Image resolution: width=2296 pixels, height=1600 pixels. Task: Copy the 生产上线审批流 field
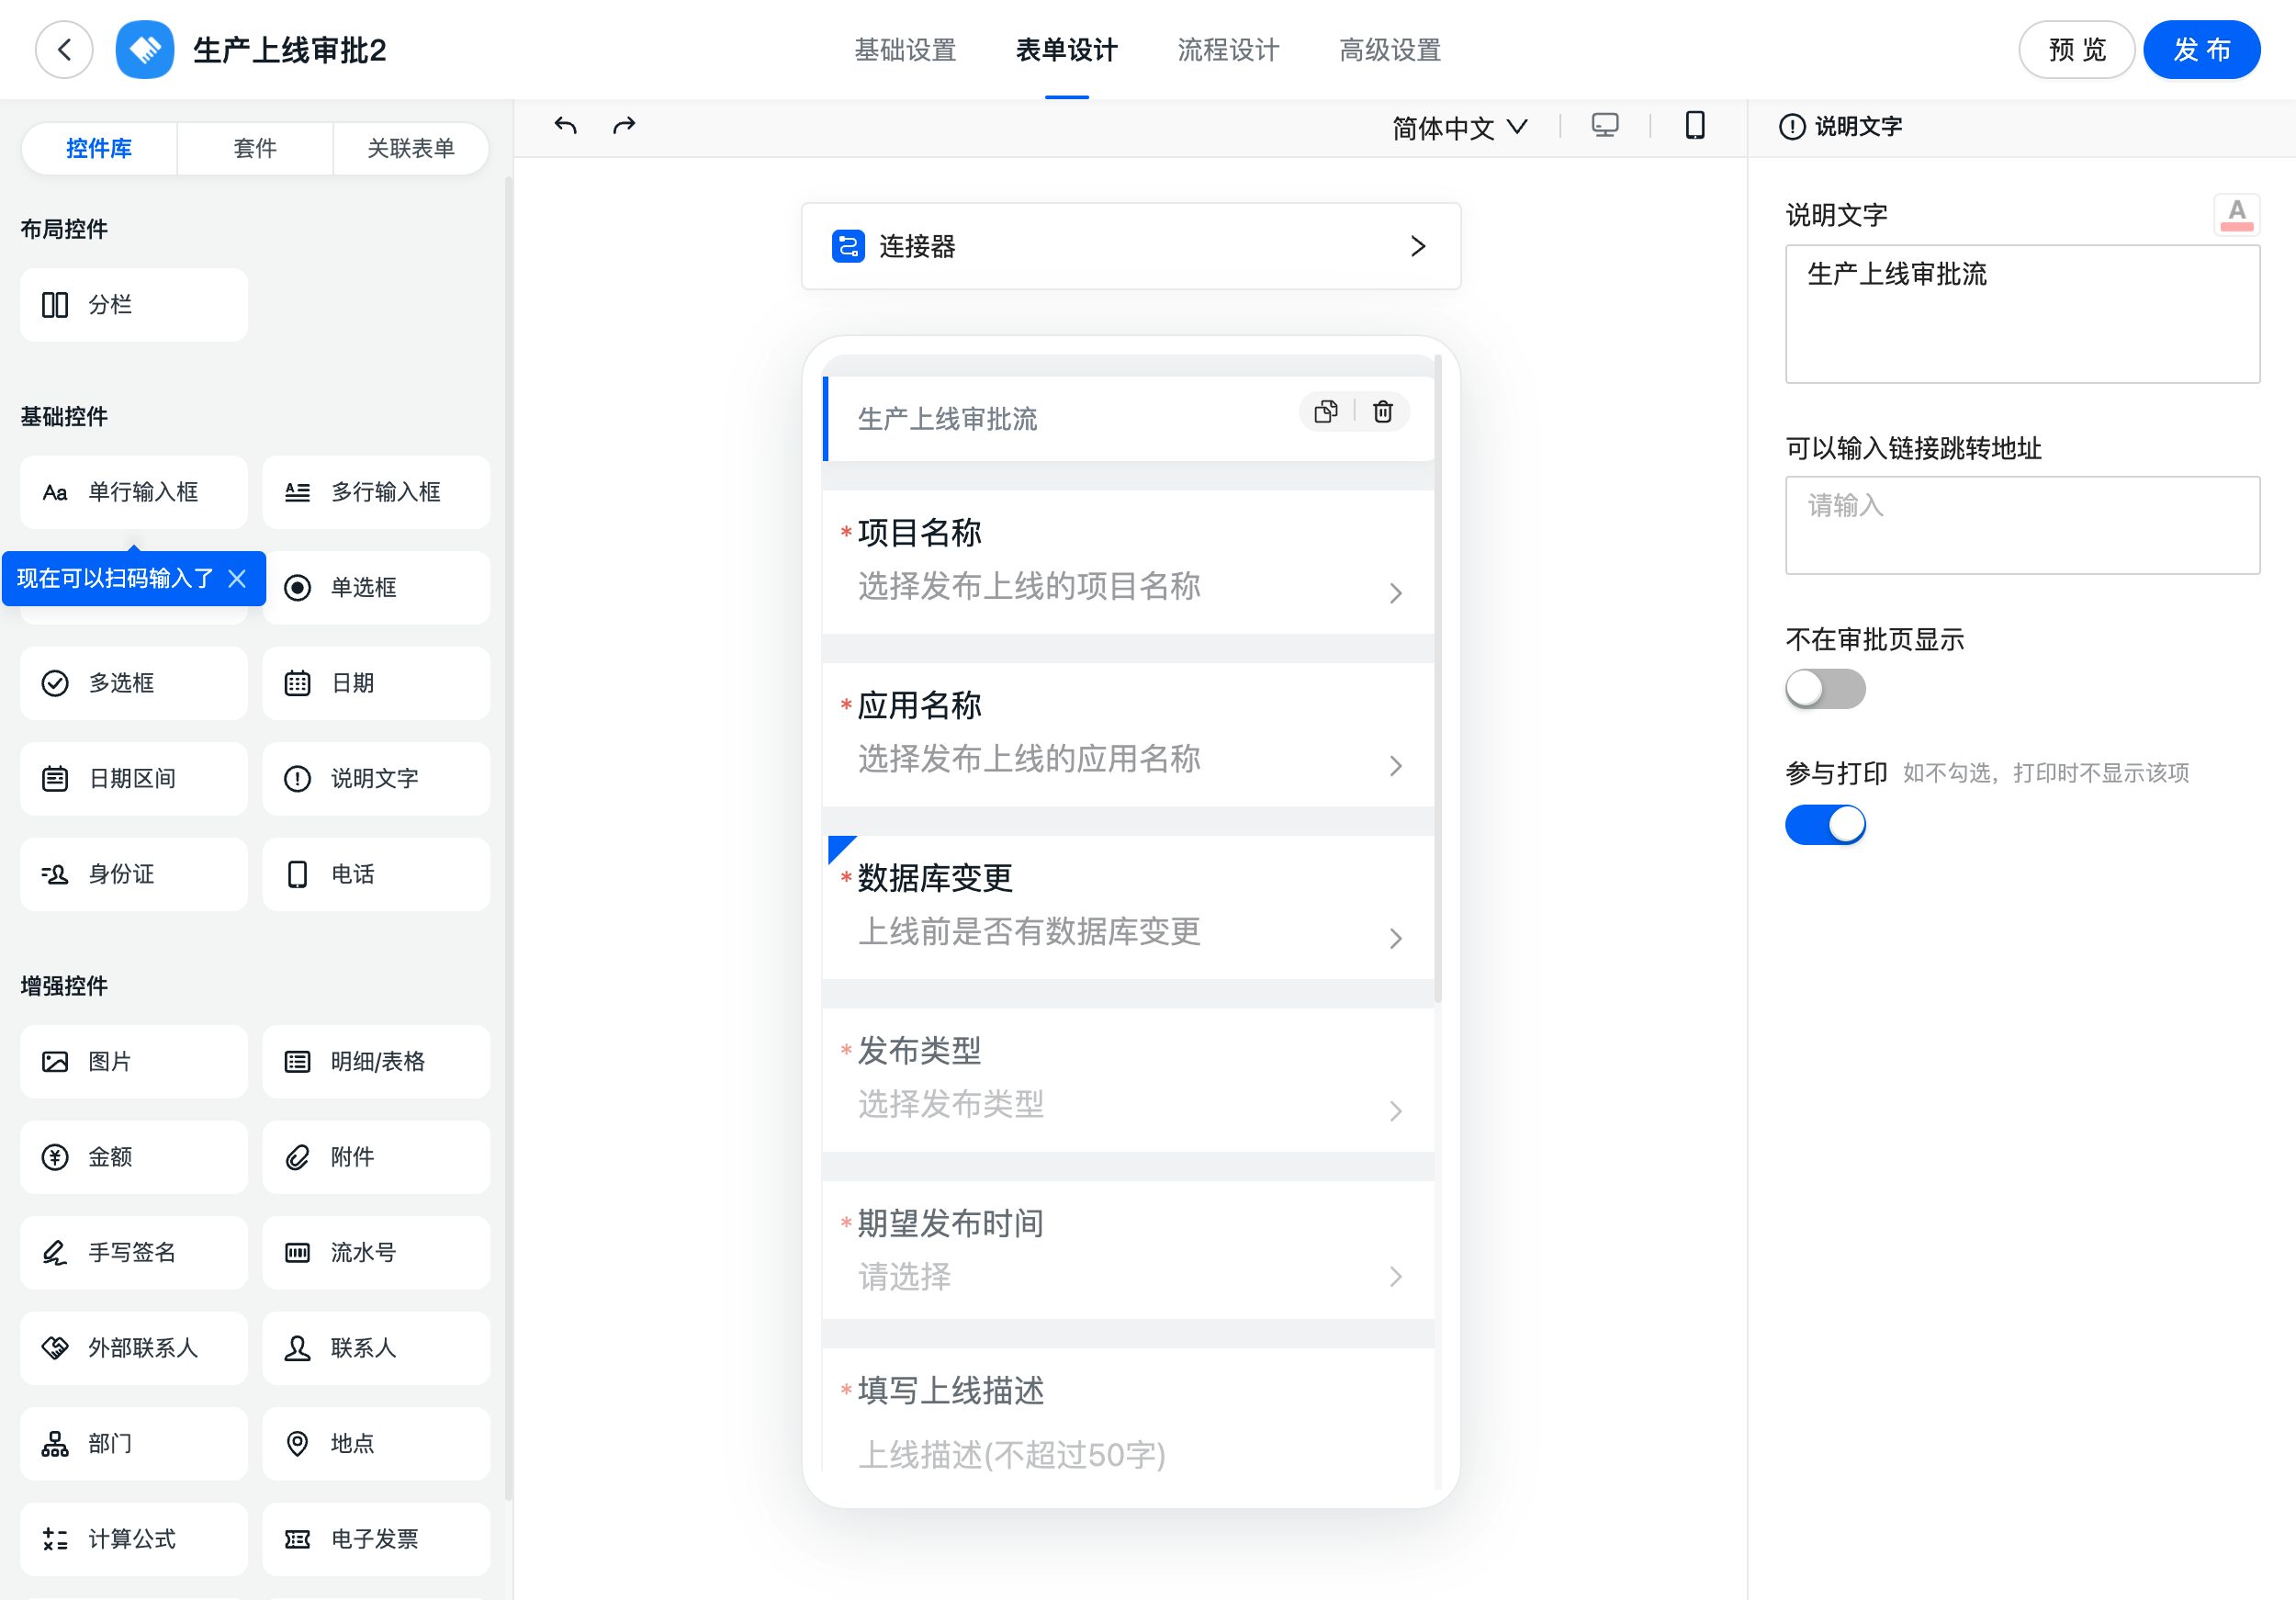point(1326,412)
